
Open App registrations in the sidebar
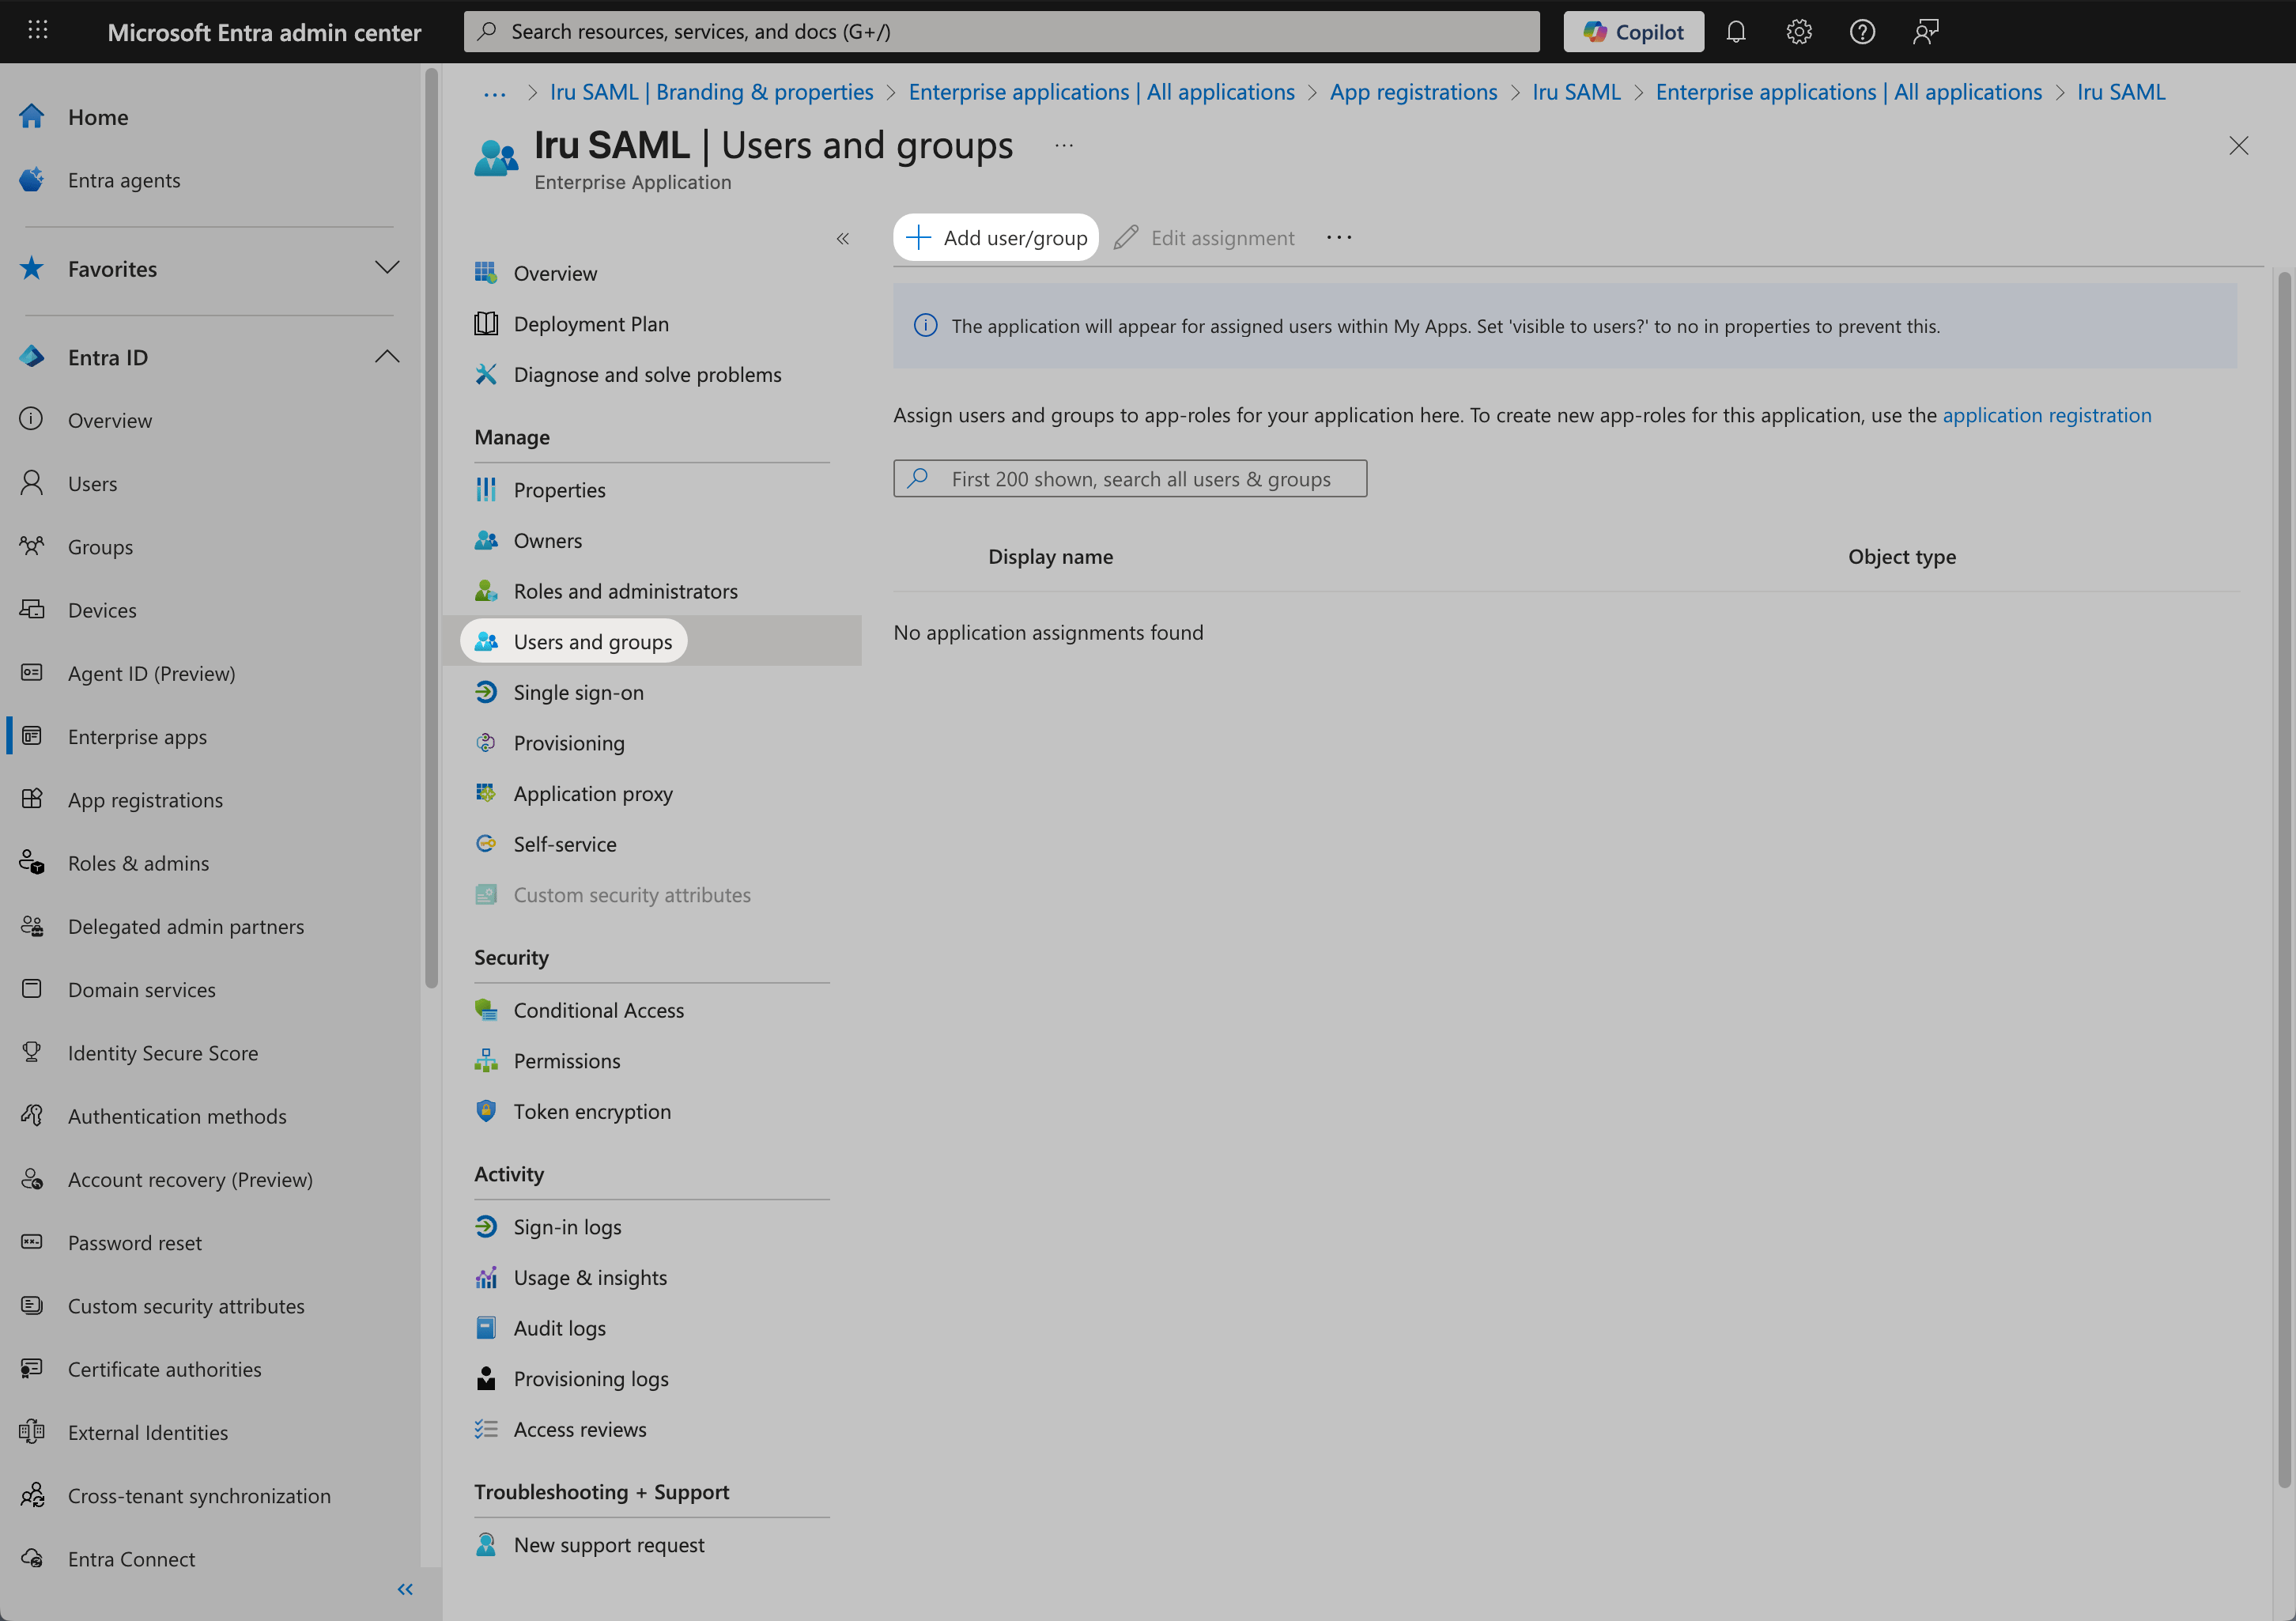pos(145,800)
